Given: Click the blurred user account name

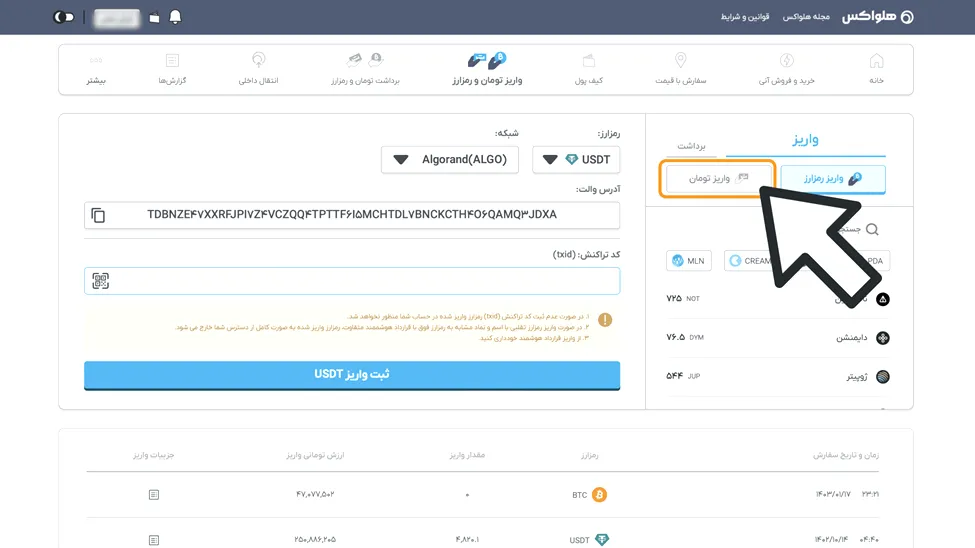Looking at the screenshot, I should point(117,18).
